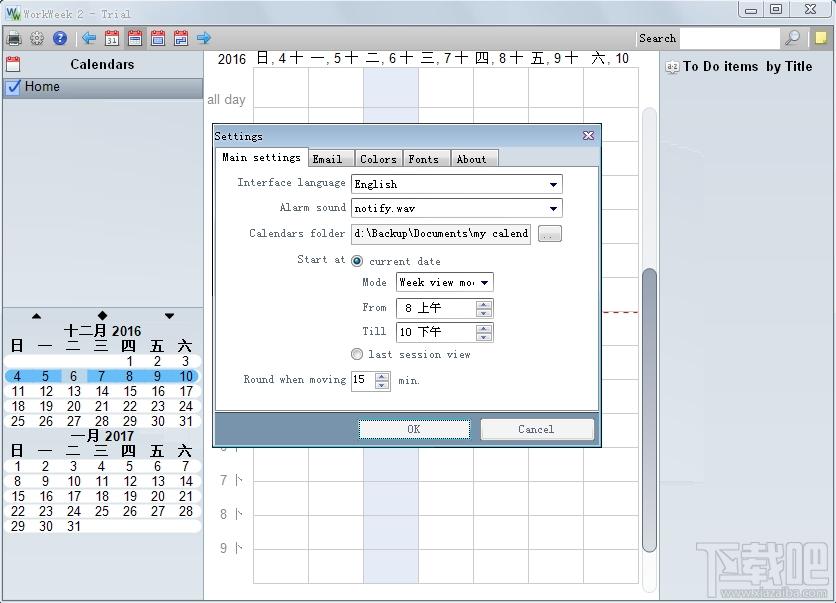
Task: Open the Interface language dropdown
Action: pos(456,184)
